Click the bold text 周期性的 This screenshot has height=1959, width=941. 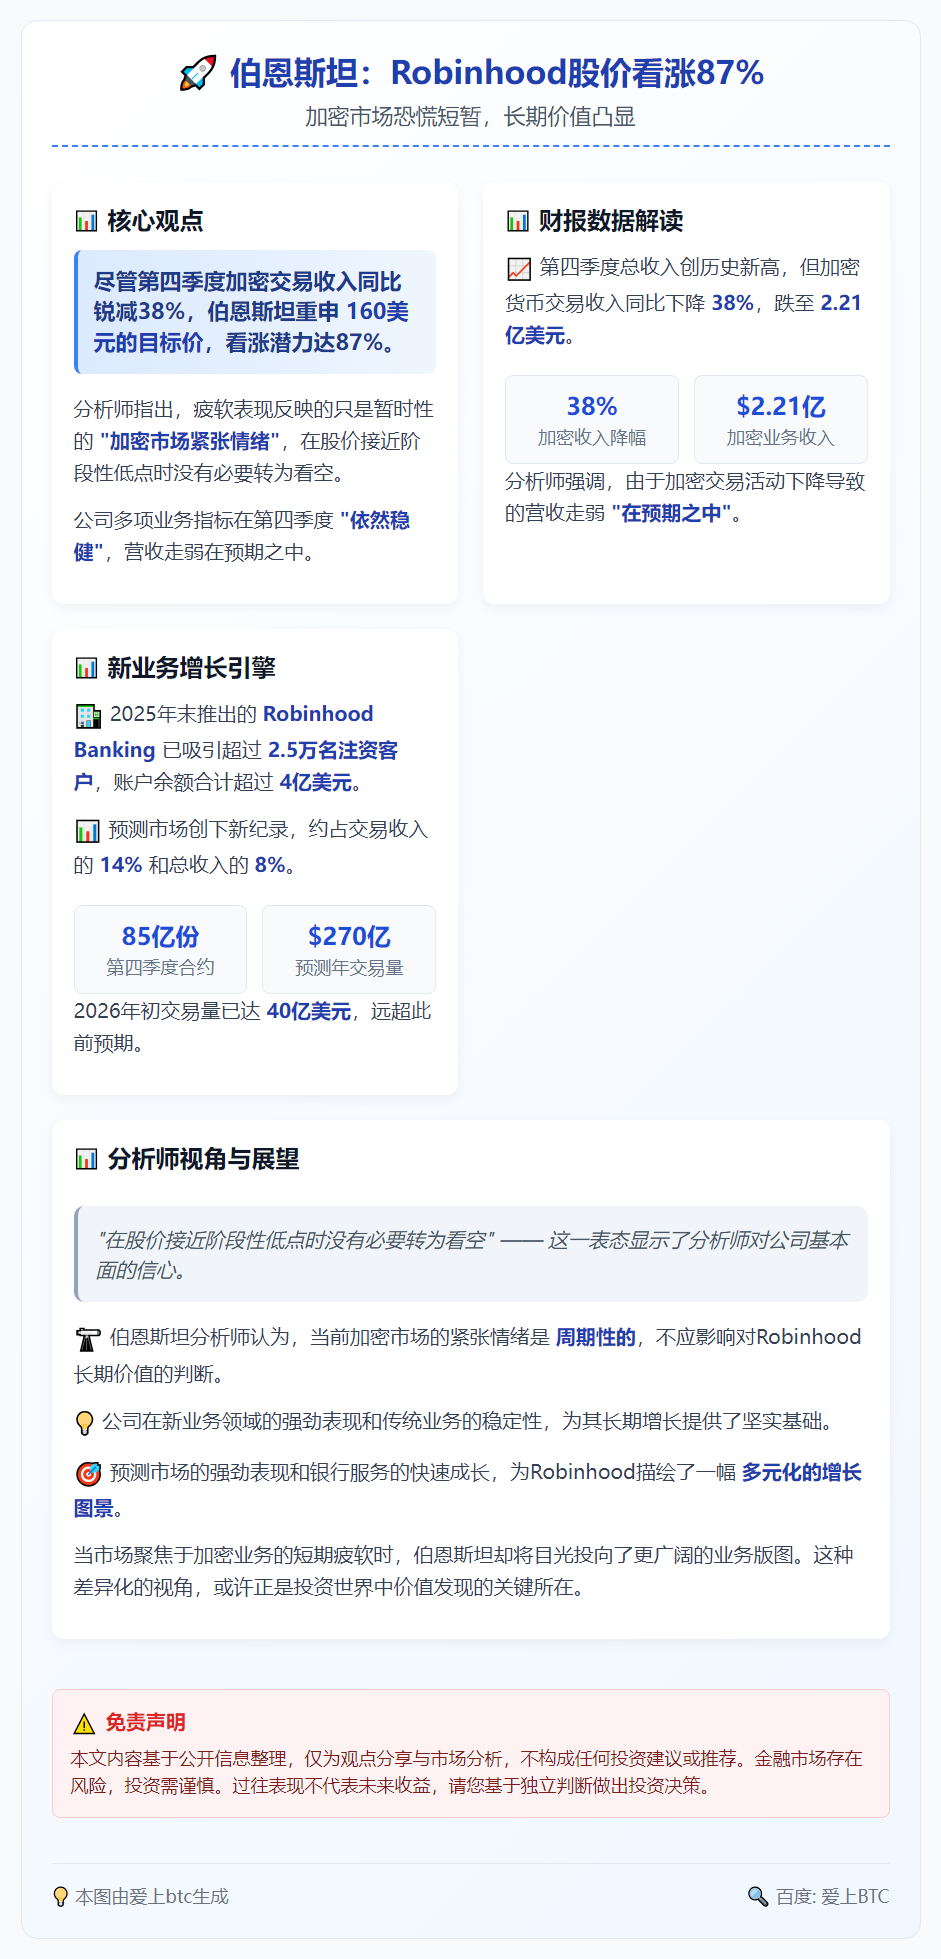[x=596, y=1337]
